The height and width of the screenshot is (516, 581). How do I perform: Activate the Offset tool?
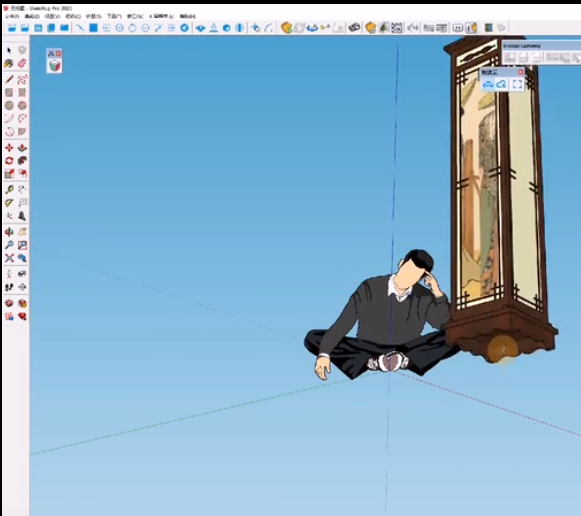pos(22,174)
